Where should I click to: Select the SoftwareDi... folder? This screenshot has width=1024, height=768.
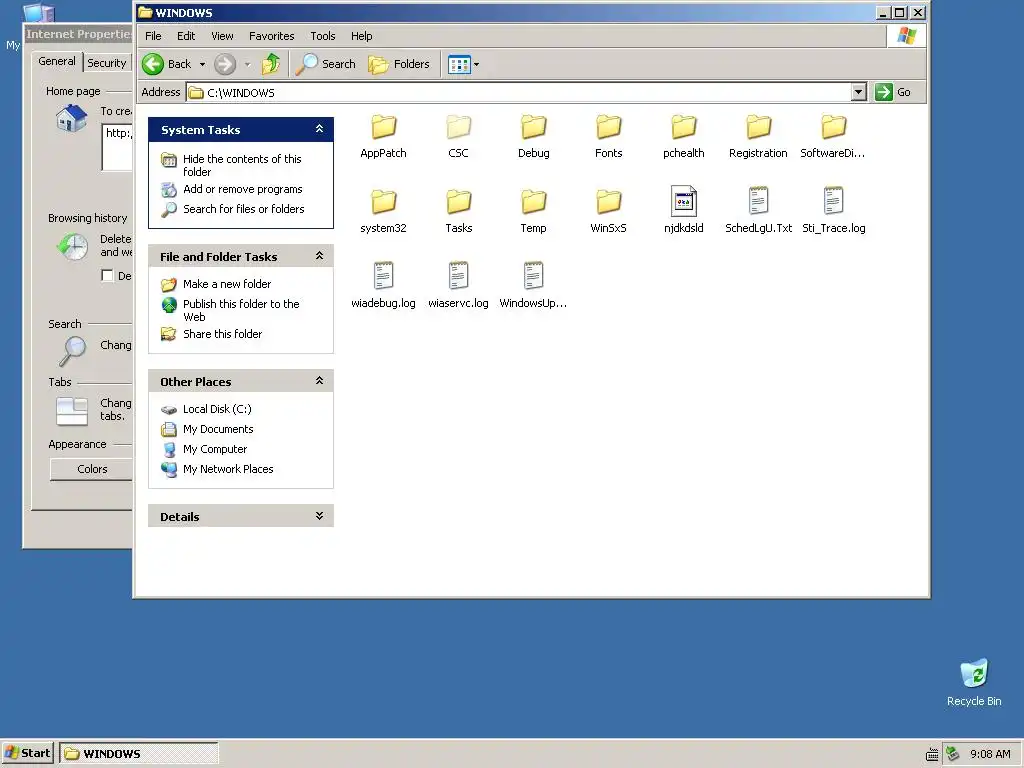tap(833, 136)
